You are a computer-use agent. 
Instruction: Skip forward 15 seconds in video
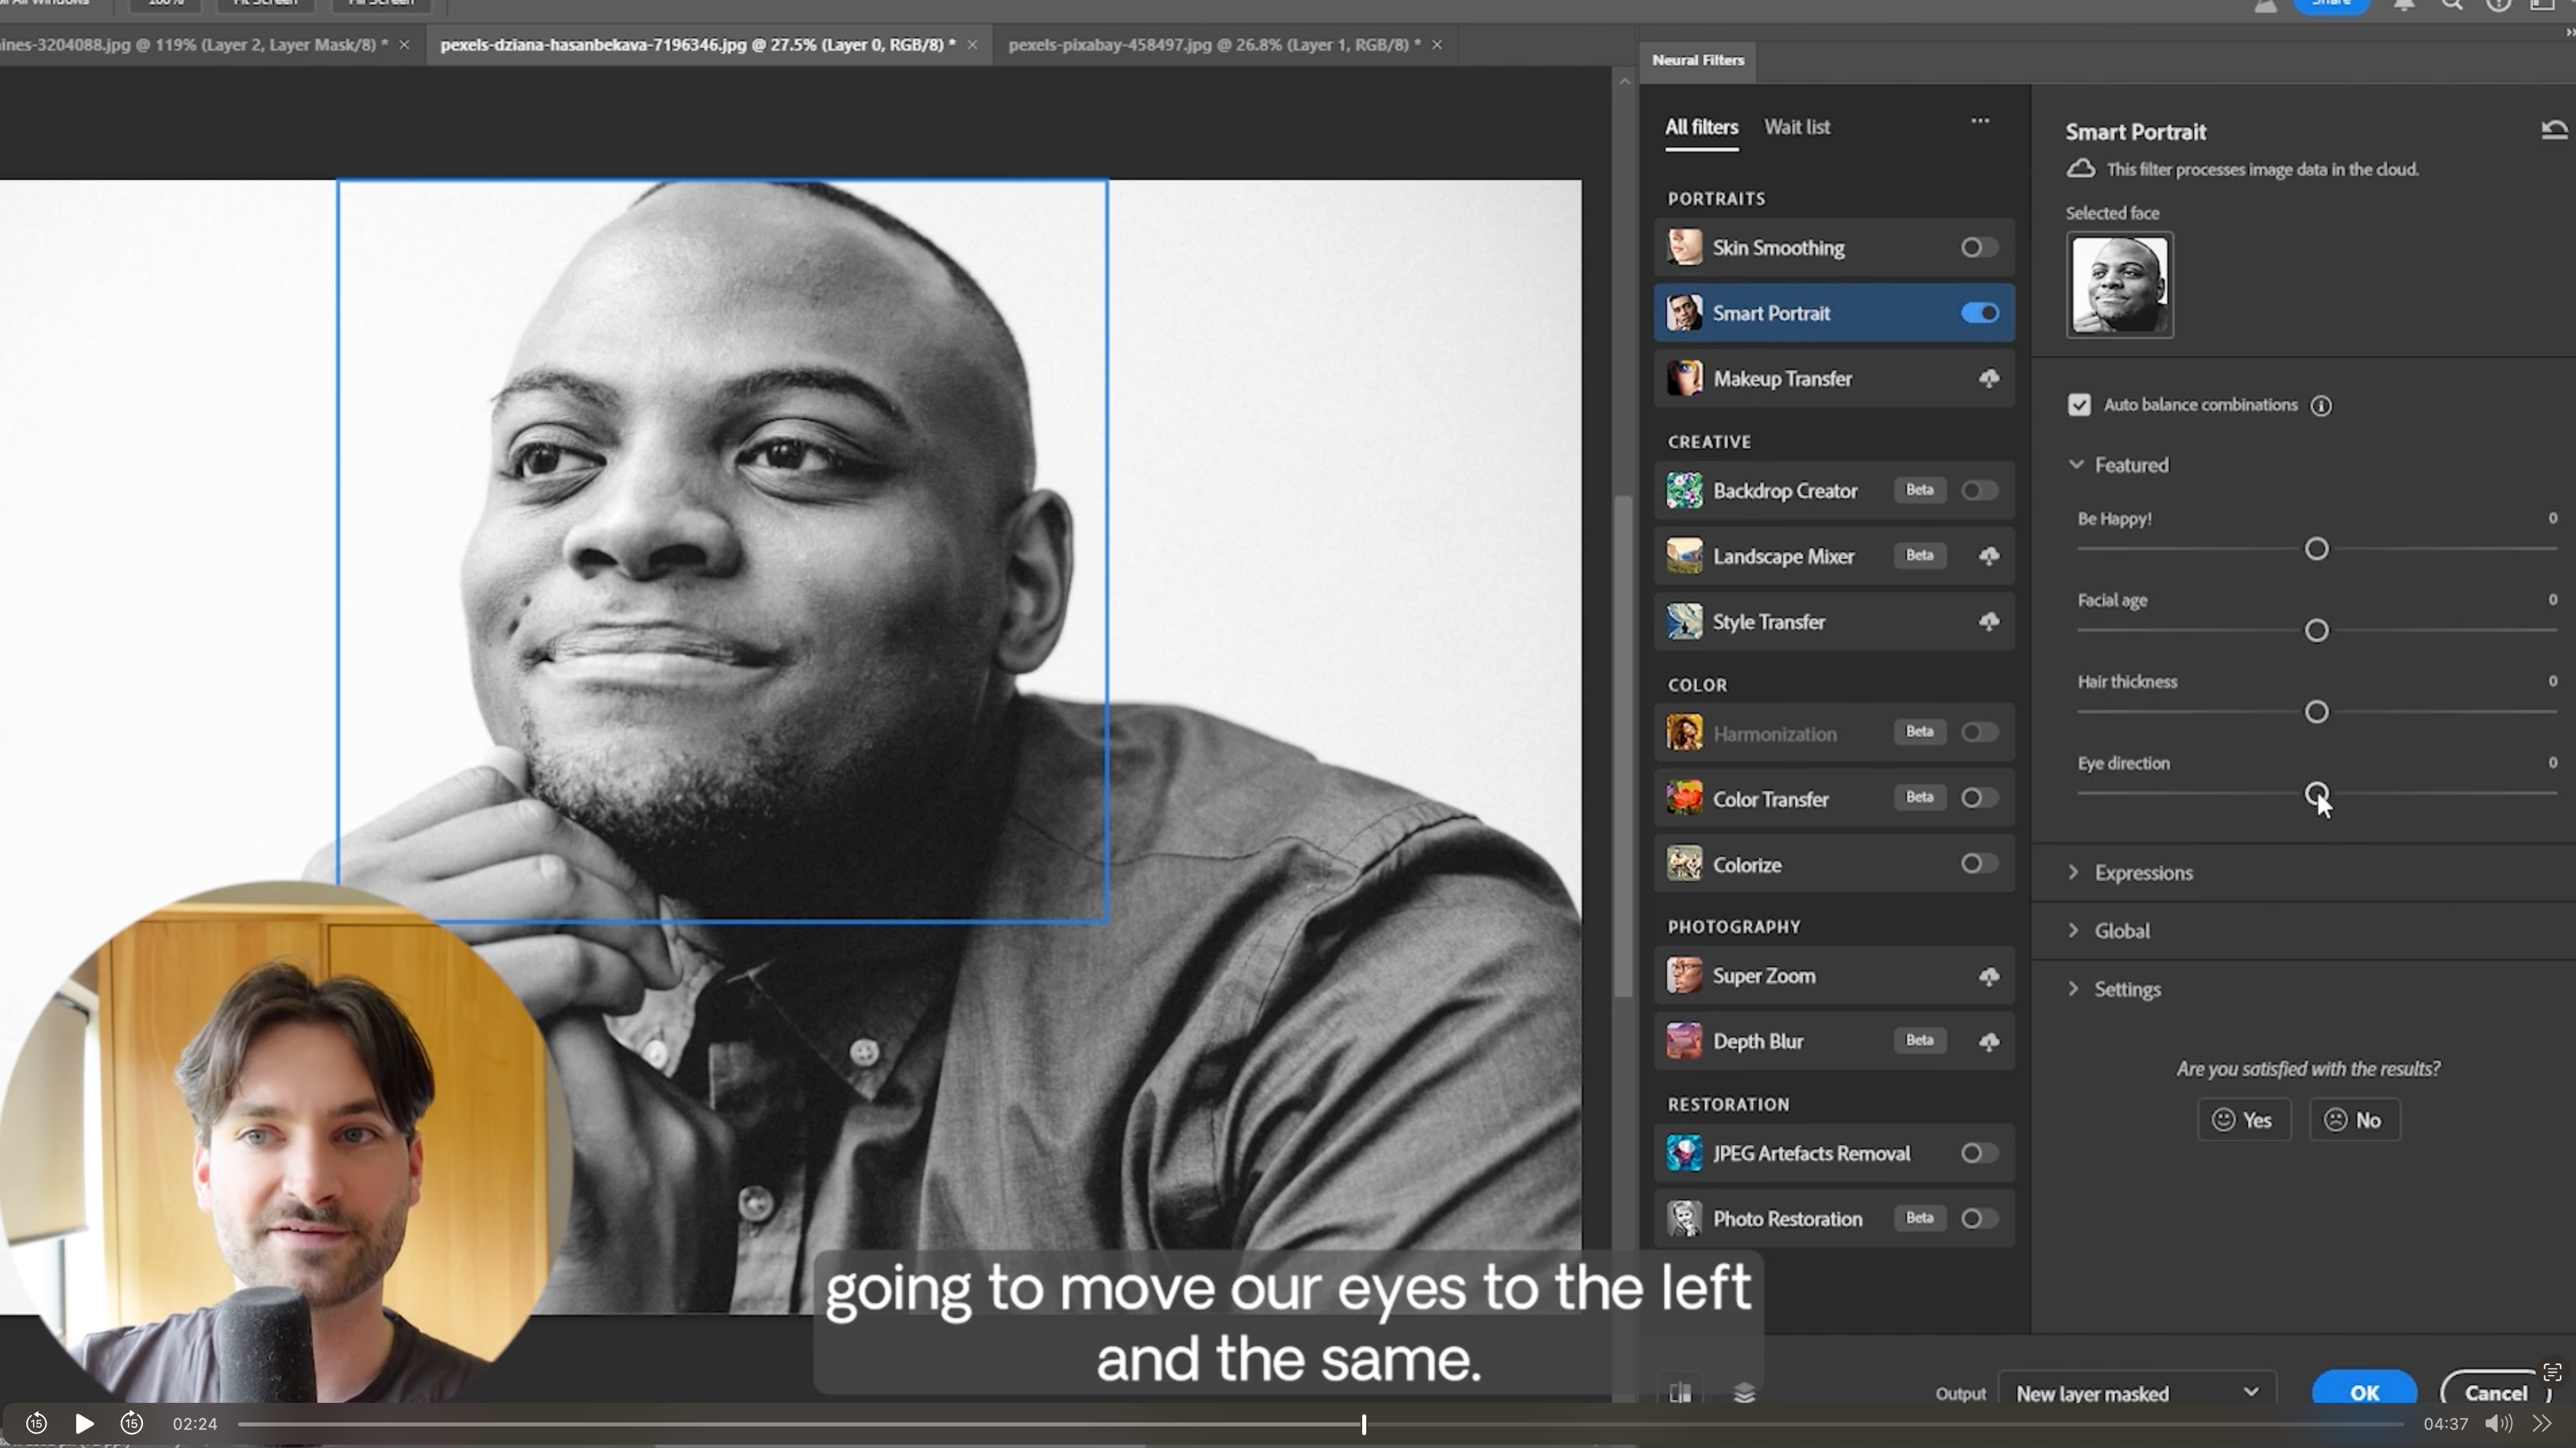(132, 1423)
